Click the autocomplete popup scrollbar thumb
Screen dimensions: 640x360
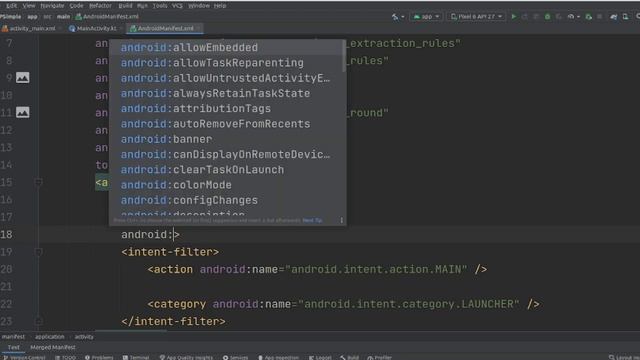[344, 57]
